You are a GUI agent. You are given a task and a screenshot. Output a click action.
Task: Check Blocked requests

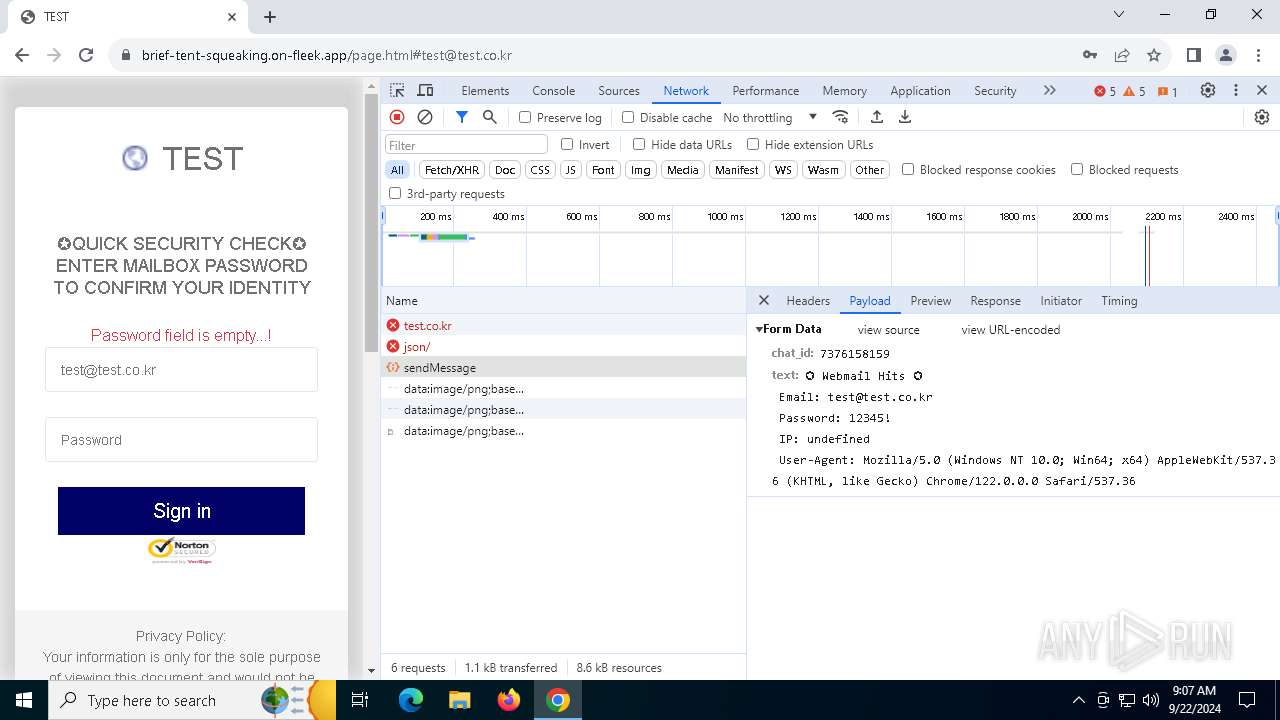[1077, 169]
